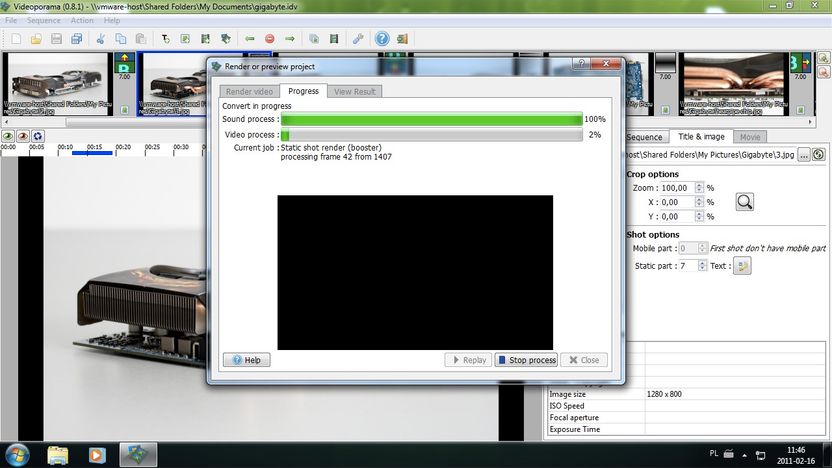
Task: Click the exit application toolbar icon
Action: (x=402, y=39)
